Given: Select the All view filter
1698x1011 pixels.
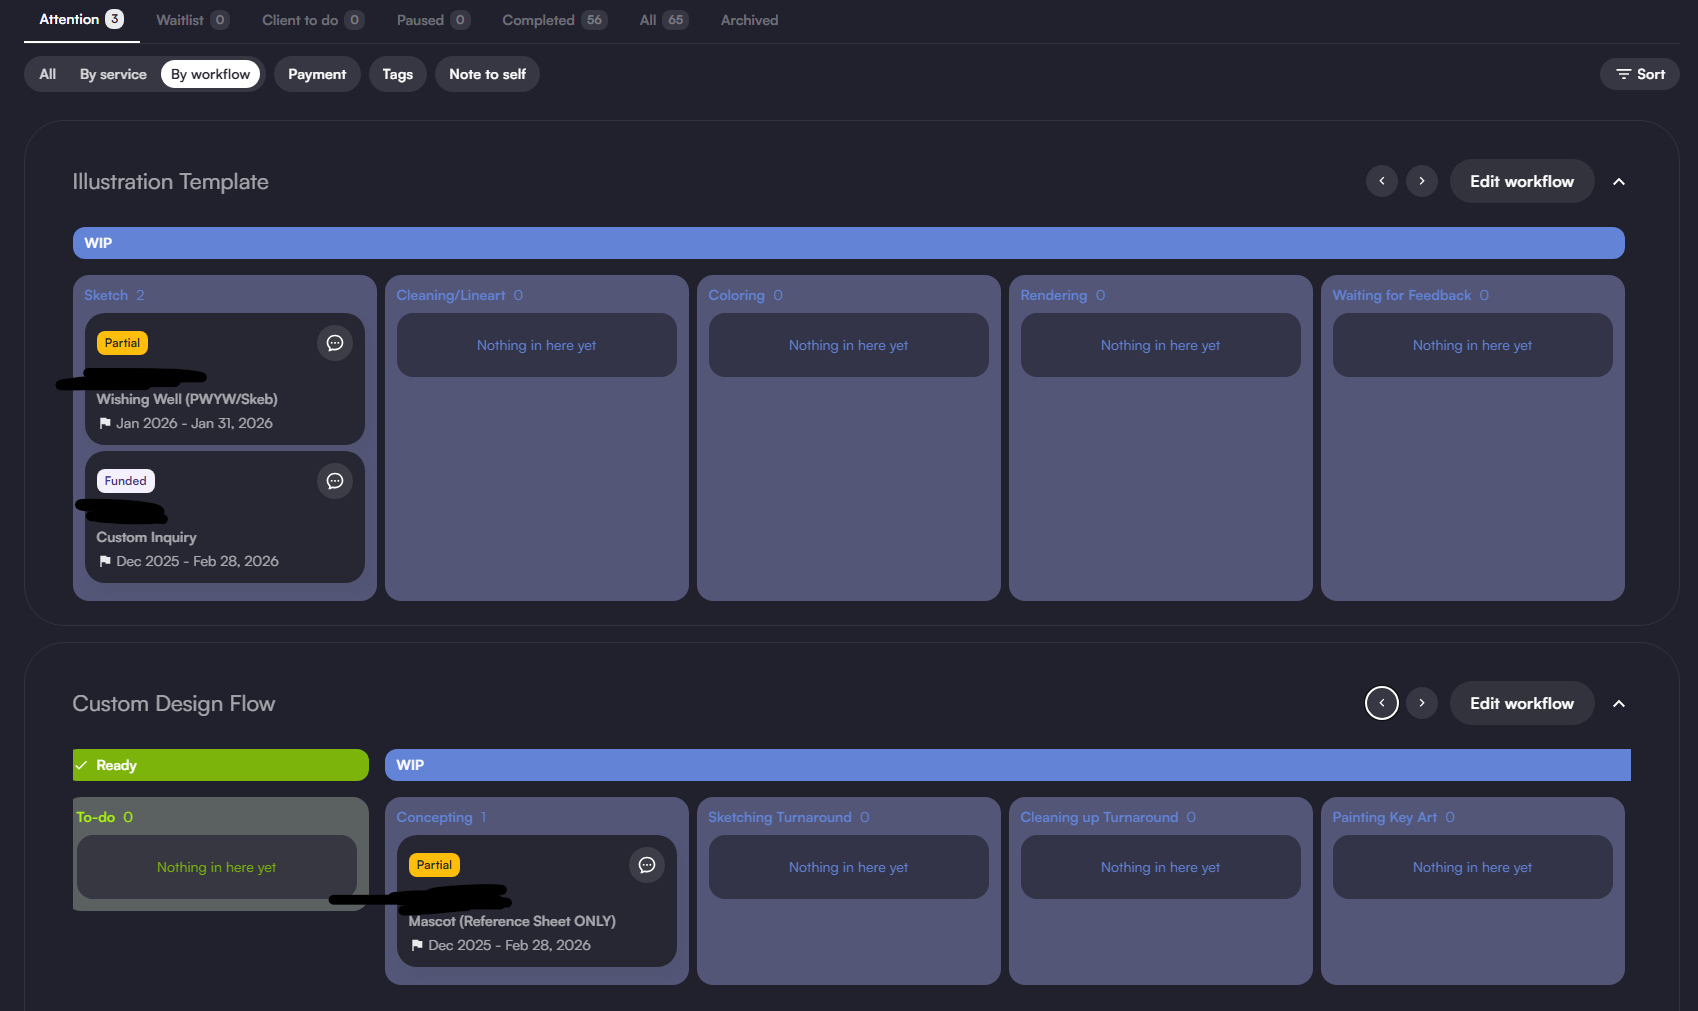Looking at the screenshot, I should click(x=47, y=74).
